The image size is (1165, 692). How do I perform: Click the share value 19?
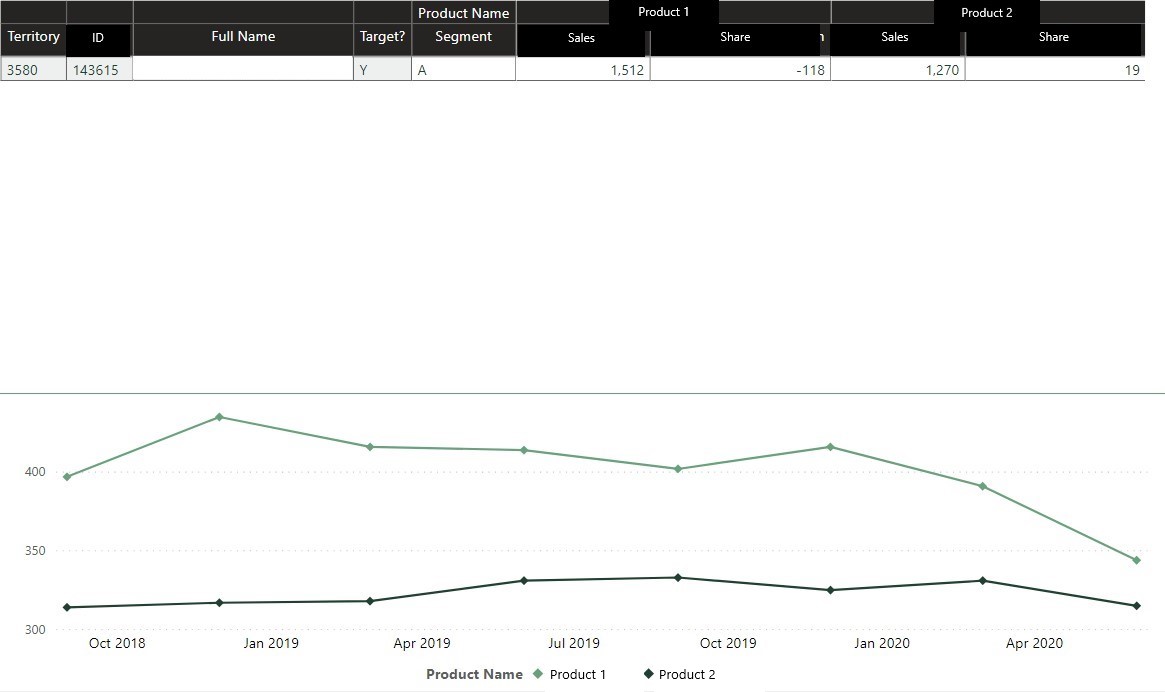1055,70
